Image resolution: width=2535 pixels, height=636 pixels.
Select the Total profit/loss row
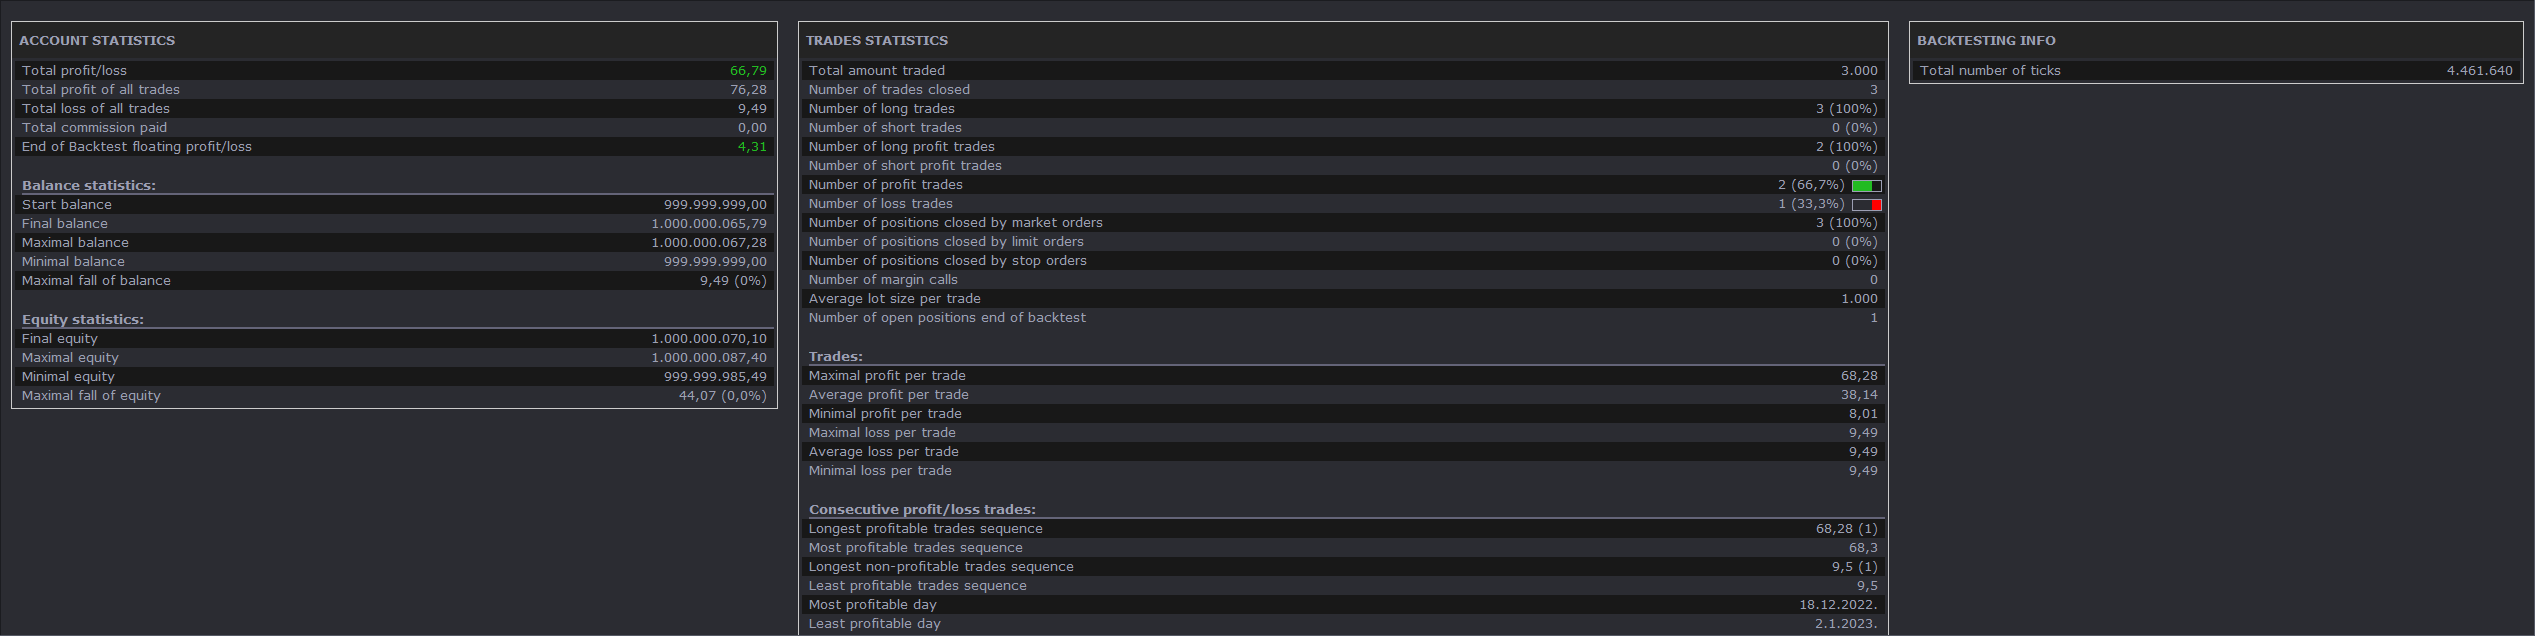tap(394, 71)
